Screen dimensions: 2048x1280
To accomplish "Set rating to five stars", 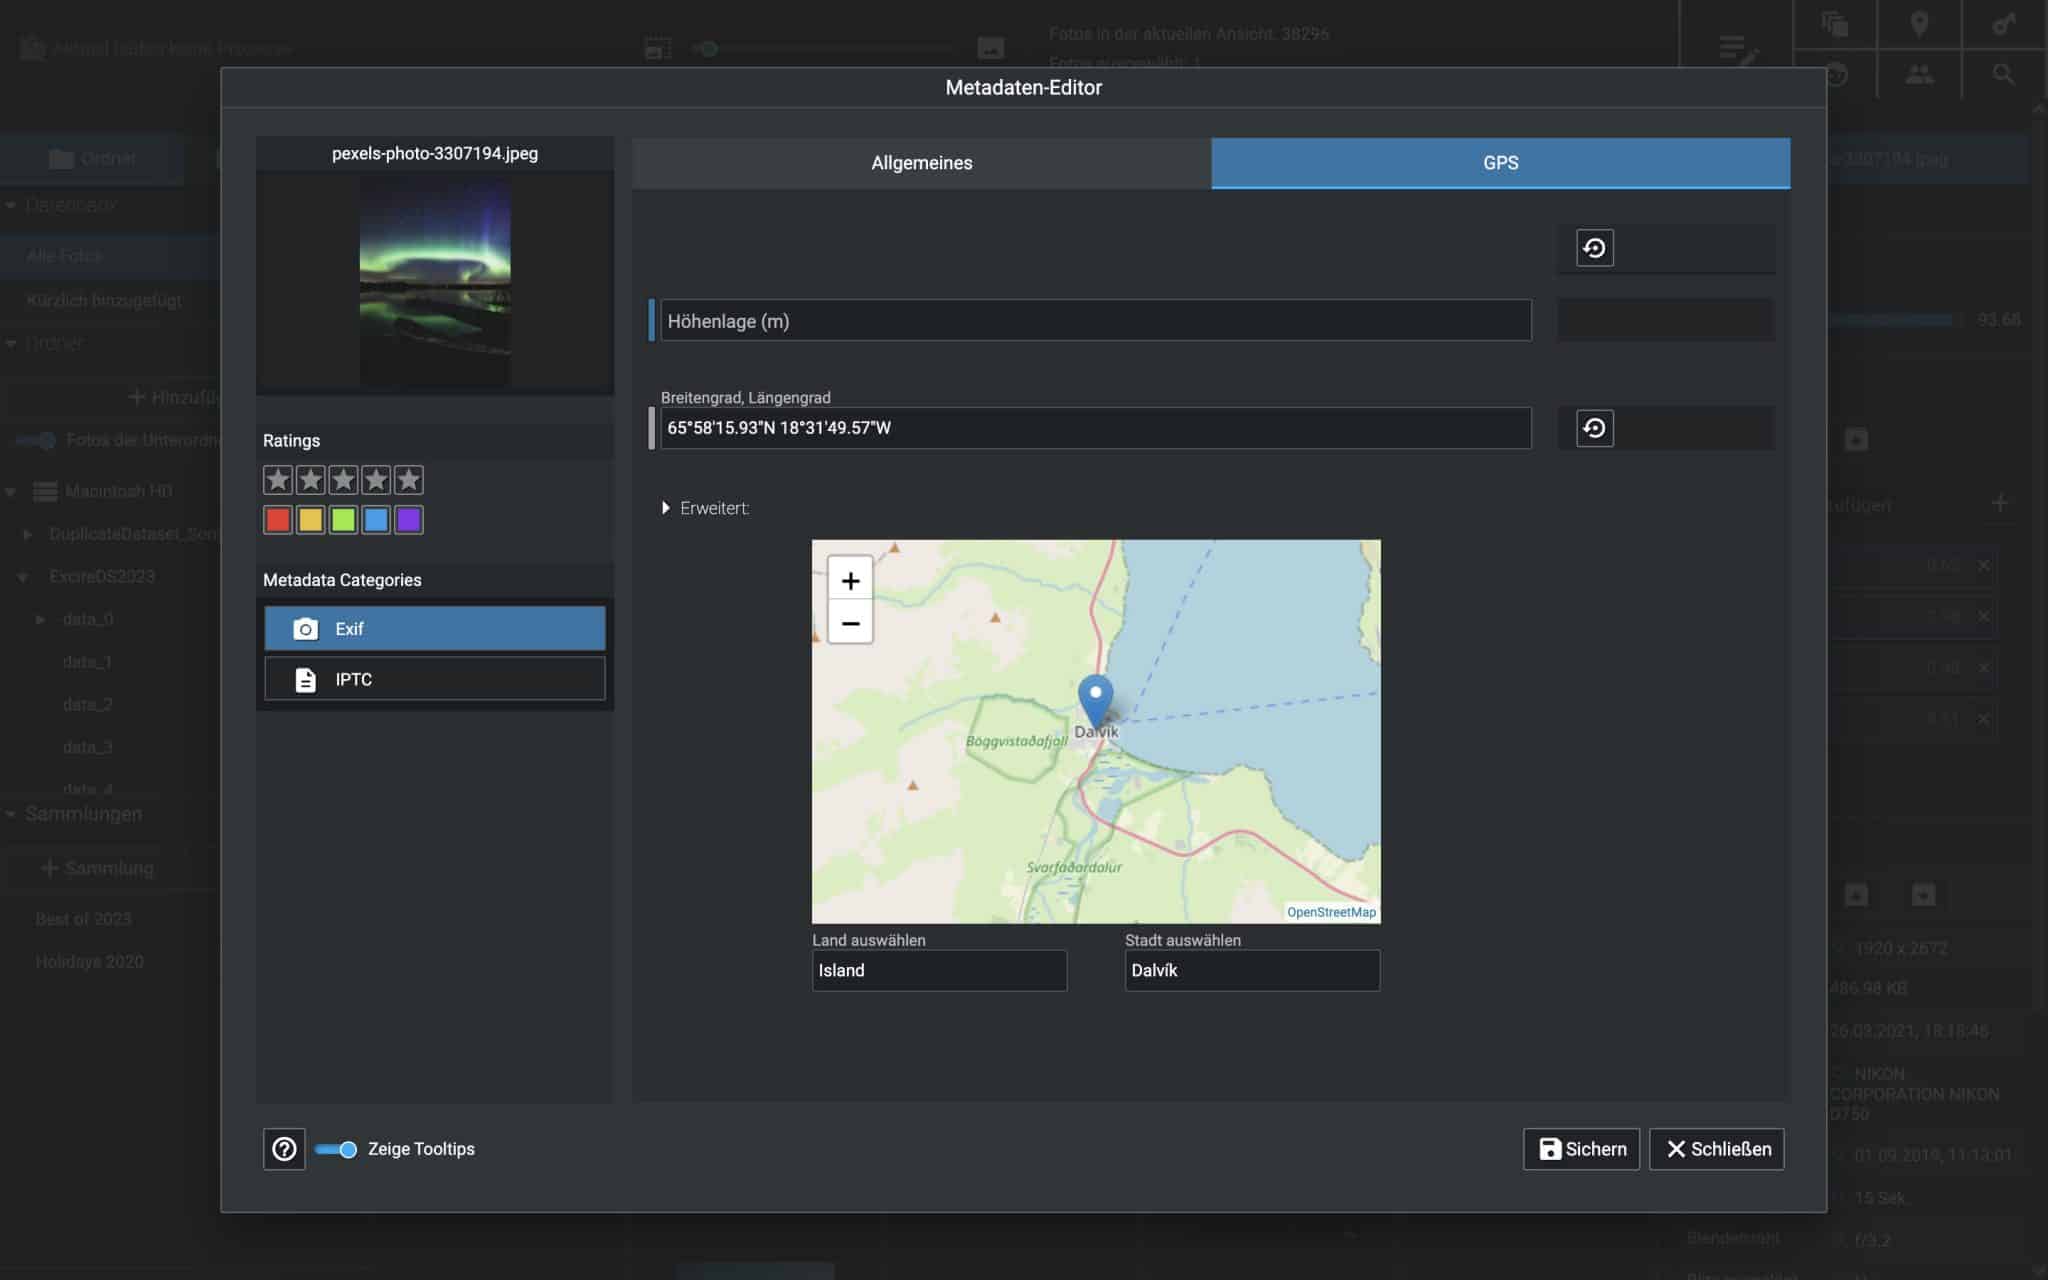I will 408,480.
